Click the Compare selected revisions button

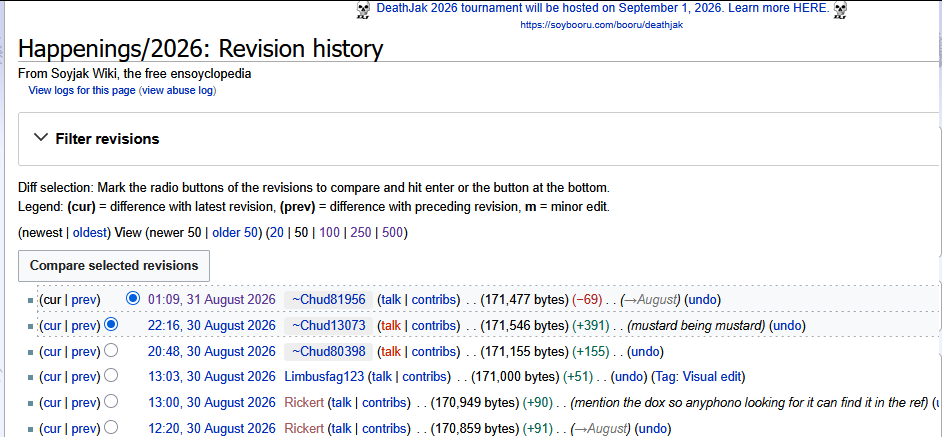[x=114, y=266]
